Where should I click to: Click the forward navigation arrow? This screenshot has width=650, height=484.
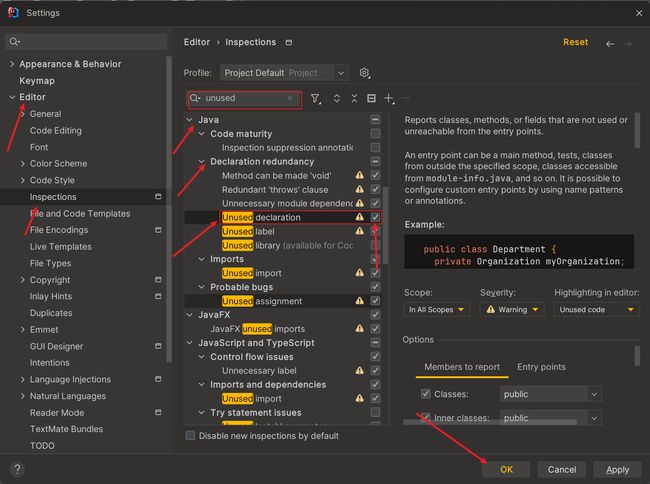point(628,44)
